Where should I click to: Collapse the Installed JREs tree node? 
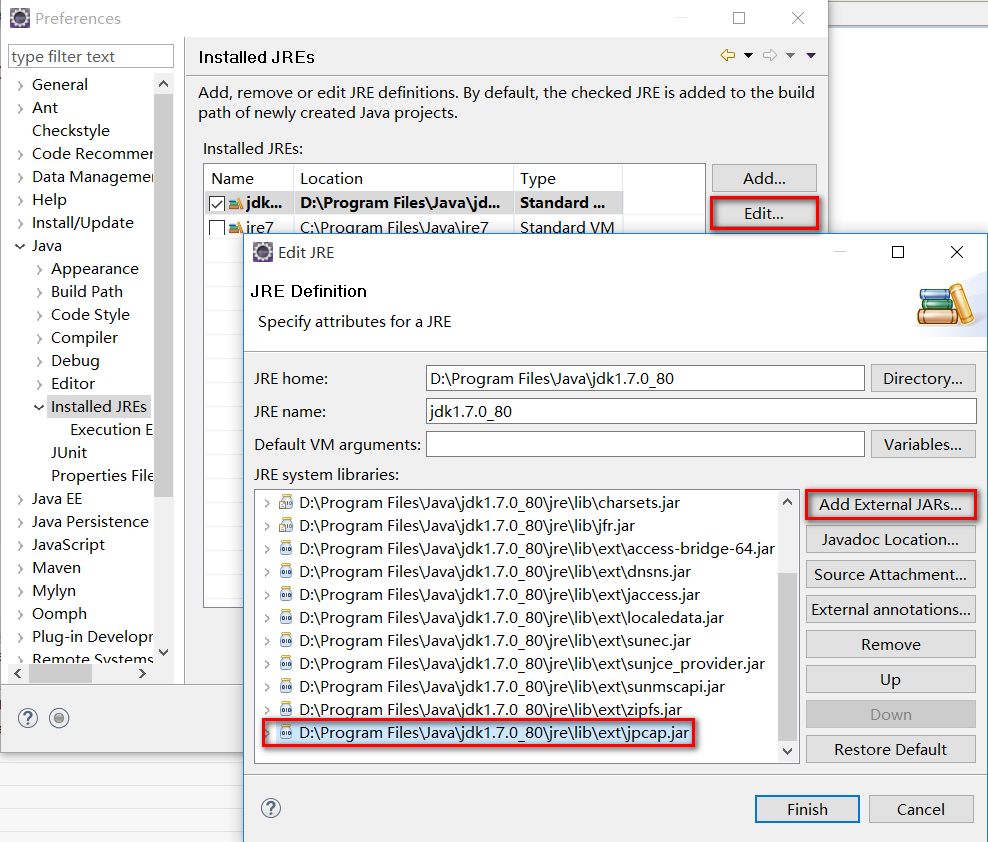pos(39,407)
